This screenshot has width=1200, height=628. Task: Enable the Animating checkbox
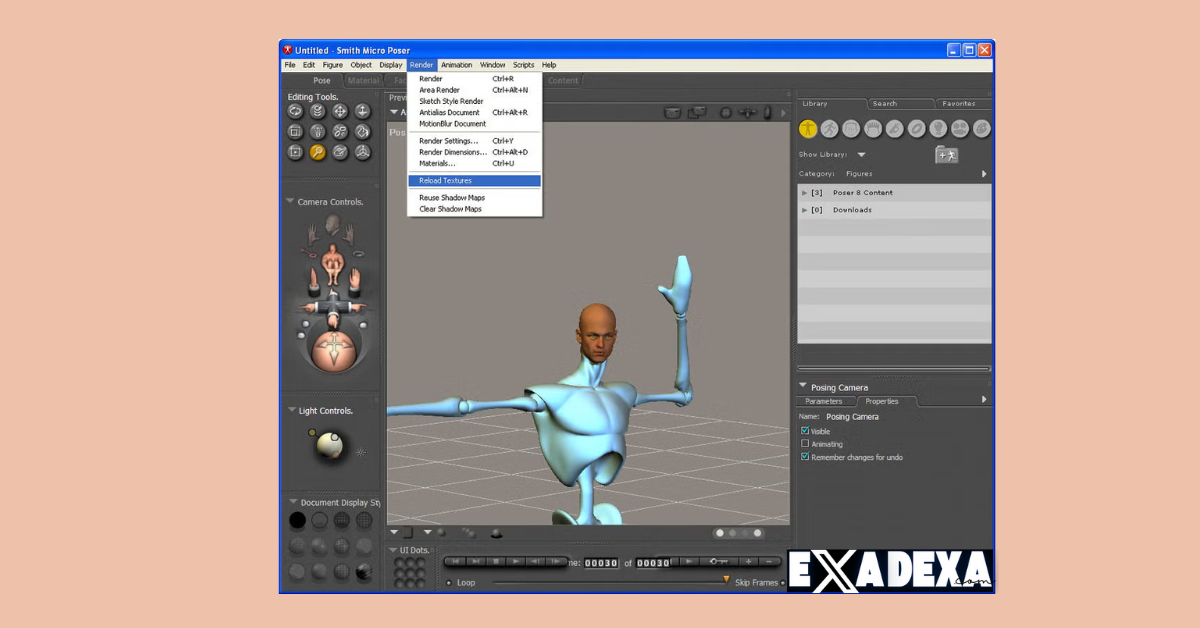coord(806,444)
